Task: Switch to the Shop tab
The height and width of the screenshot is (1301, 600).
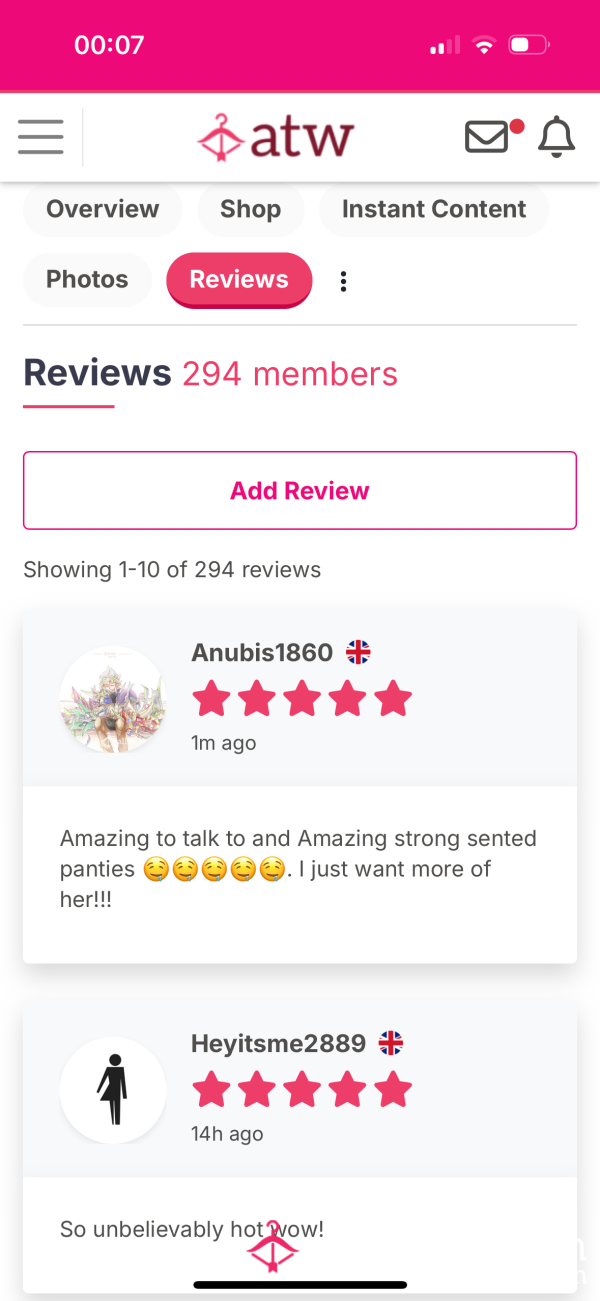Action: 250,209
